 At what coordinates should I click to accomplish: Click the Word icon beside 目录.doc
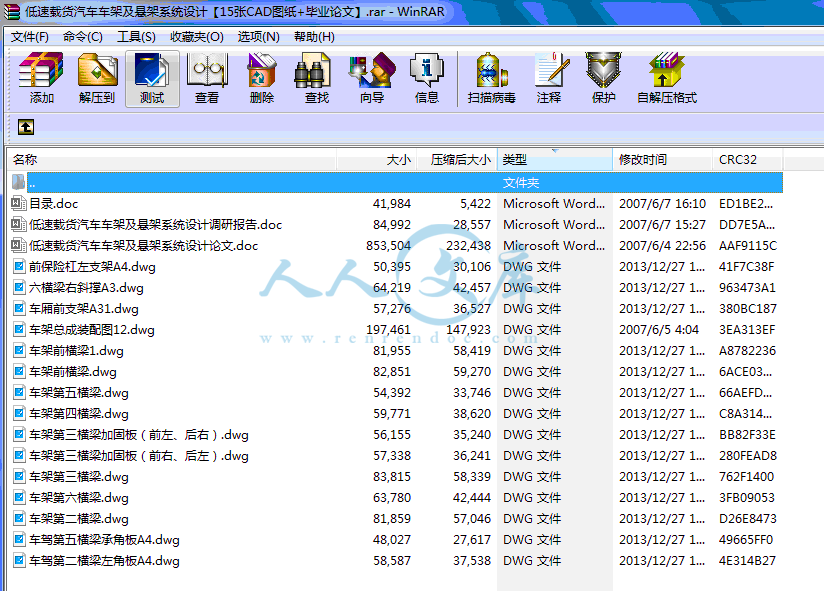click(x=18, y=203)
